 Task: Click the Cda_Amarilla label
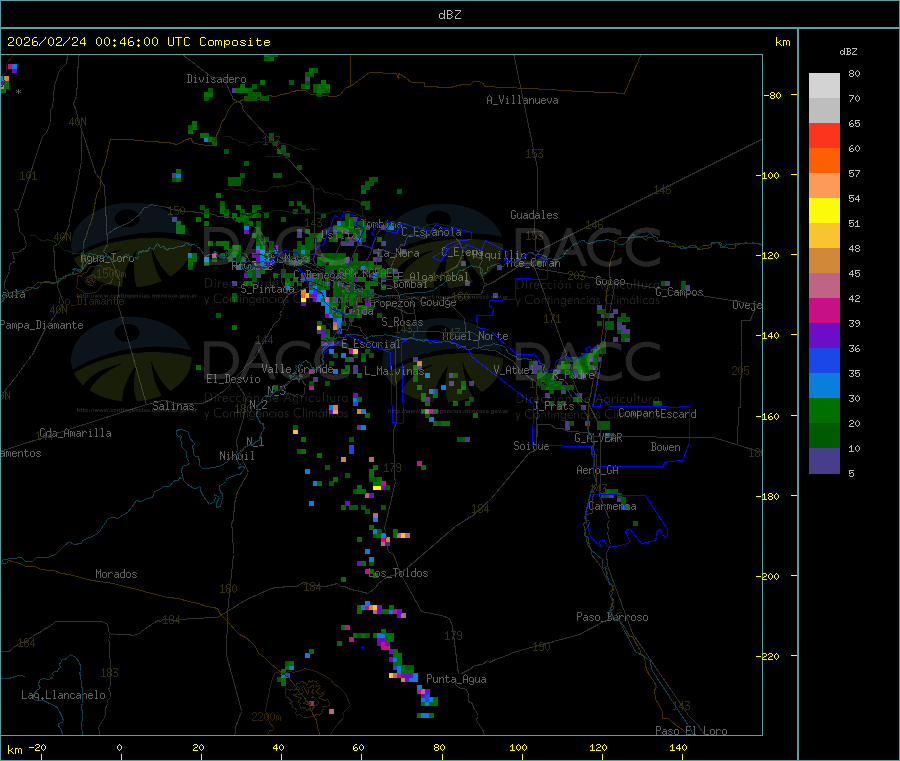pos(75,433)
